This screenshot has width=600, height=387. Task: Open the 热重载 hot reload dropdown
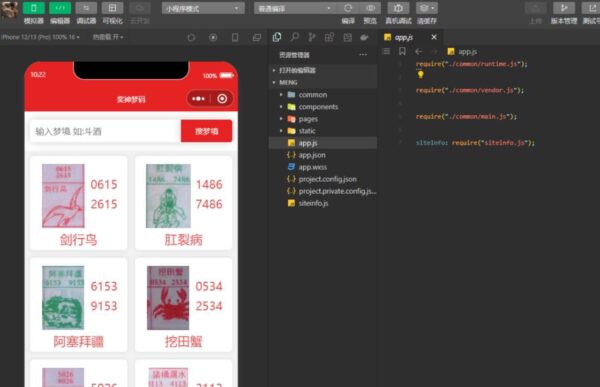[108, 37]
